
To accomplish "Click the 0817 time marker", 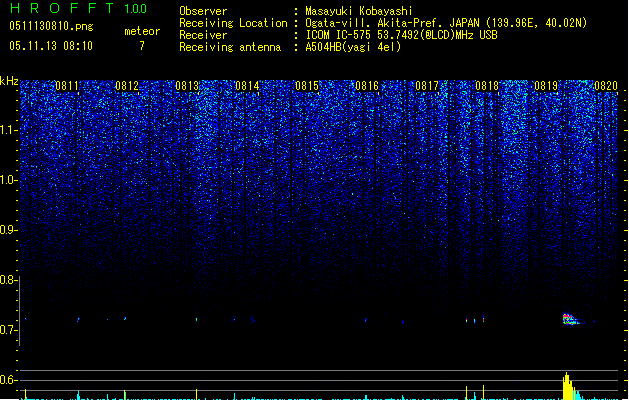I will pos(427,86).
